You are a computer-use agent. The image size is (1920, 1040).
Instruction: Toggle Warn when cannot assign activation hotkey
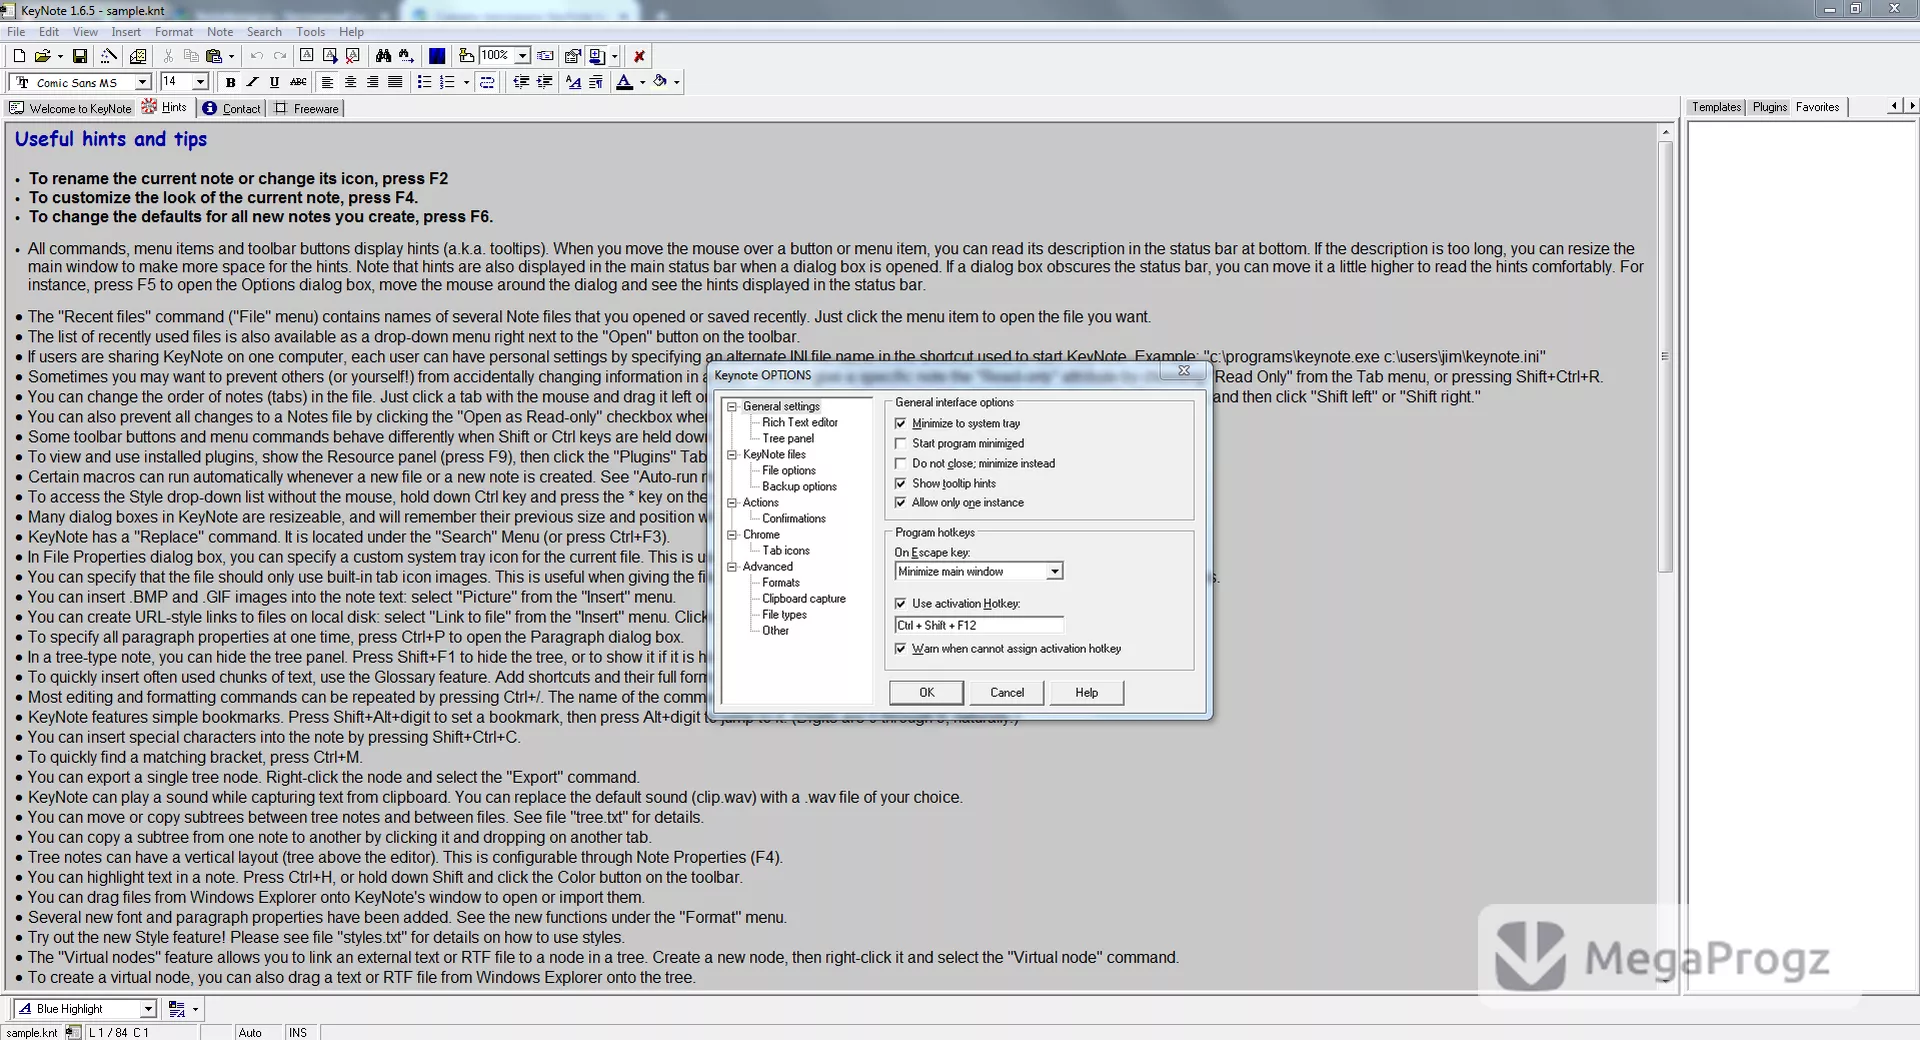pyautogui.click(x=900, y=649)
